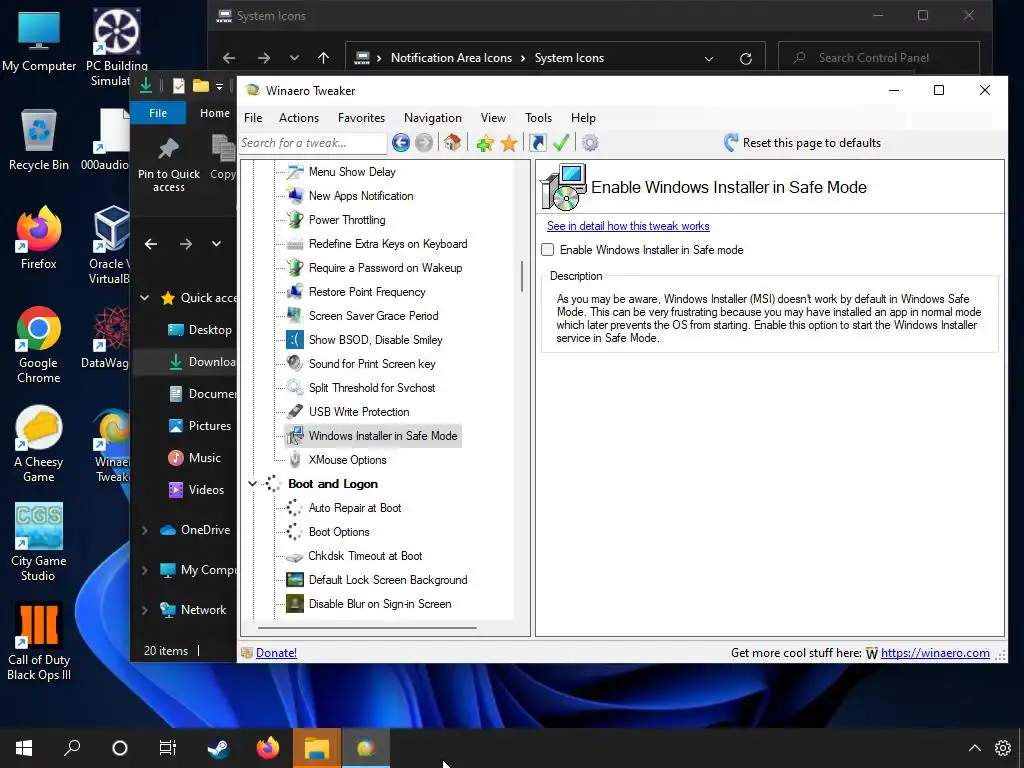
Task: Click Reset this page to defaults
Action: tap(803, 142)
